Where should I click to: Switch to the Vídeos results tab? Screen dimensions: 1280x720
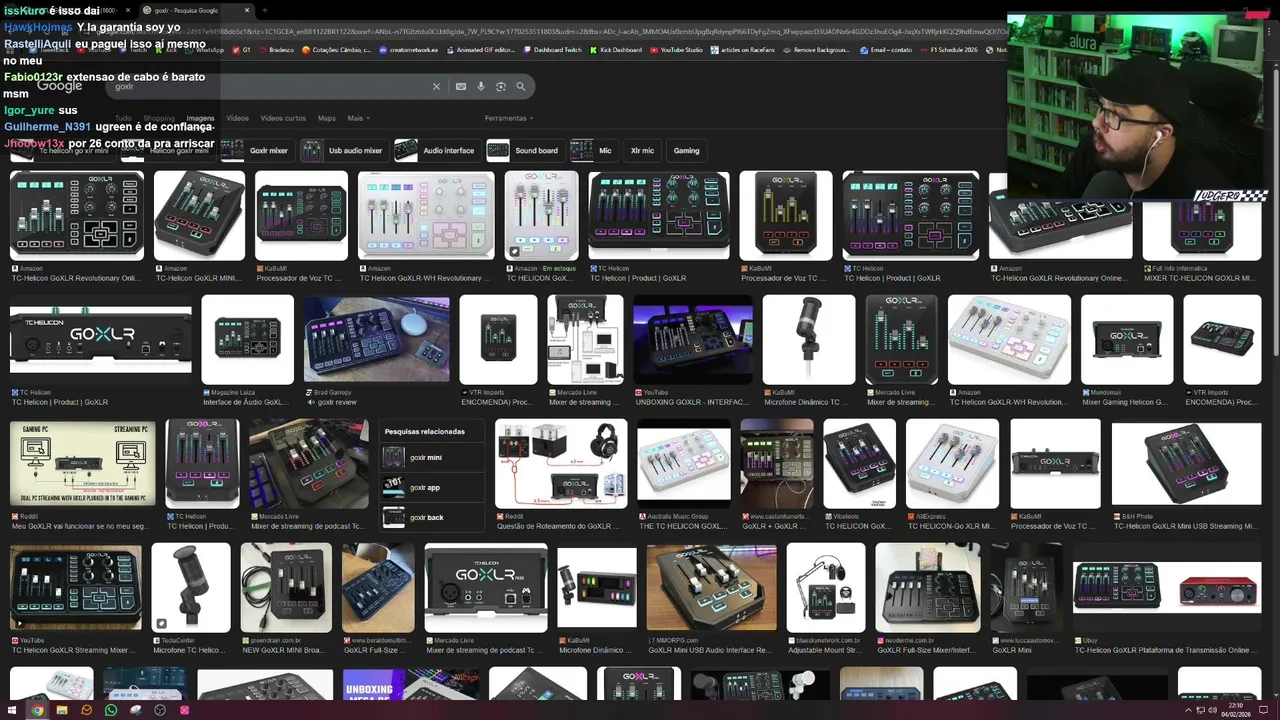[x=237, y=118]
